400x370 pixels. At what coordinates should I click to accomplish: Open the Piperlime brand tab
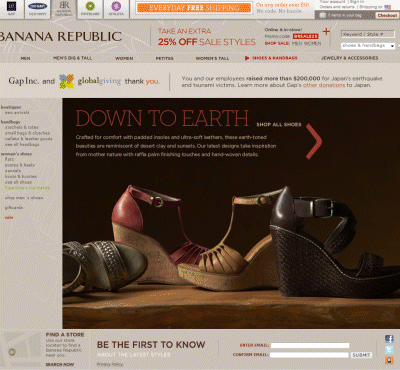[90, 9]
